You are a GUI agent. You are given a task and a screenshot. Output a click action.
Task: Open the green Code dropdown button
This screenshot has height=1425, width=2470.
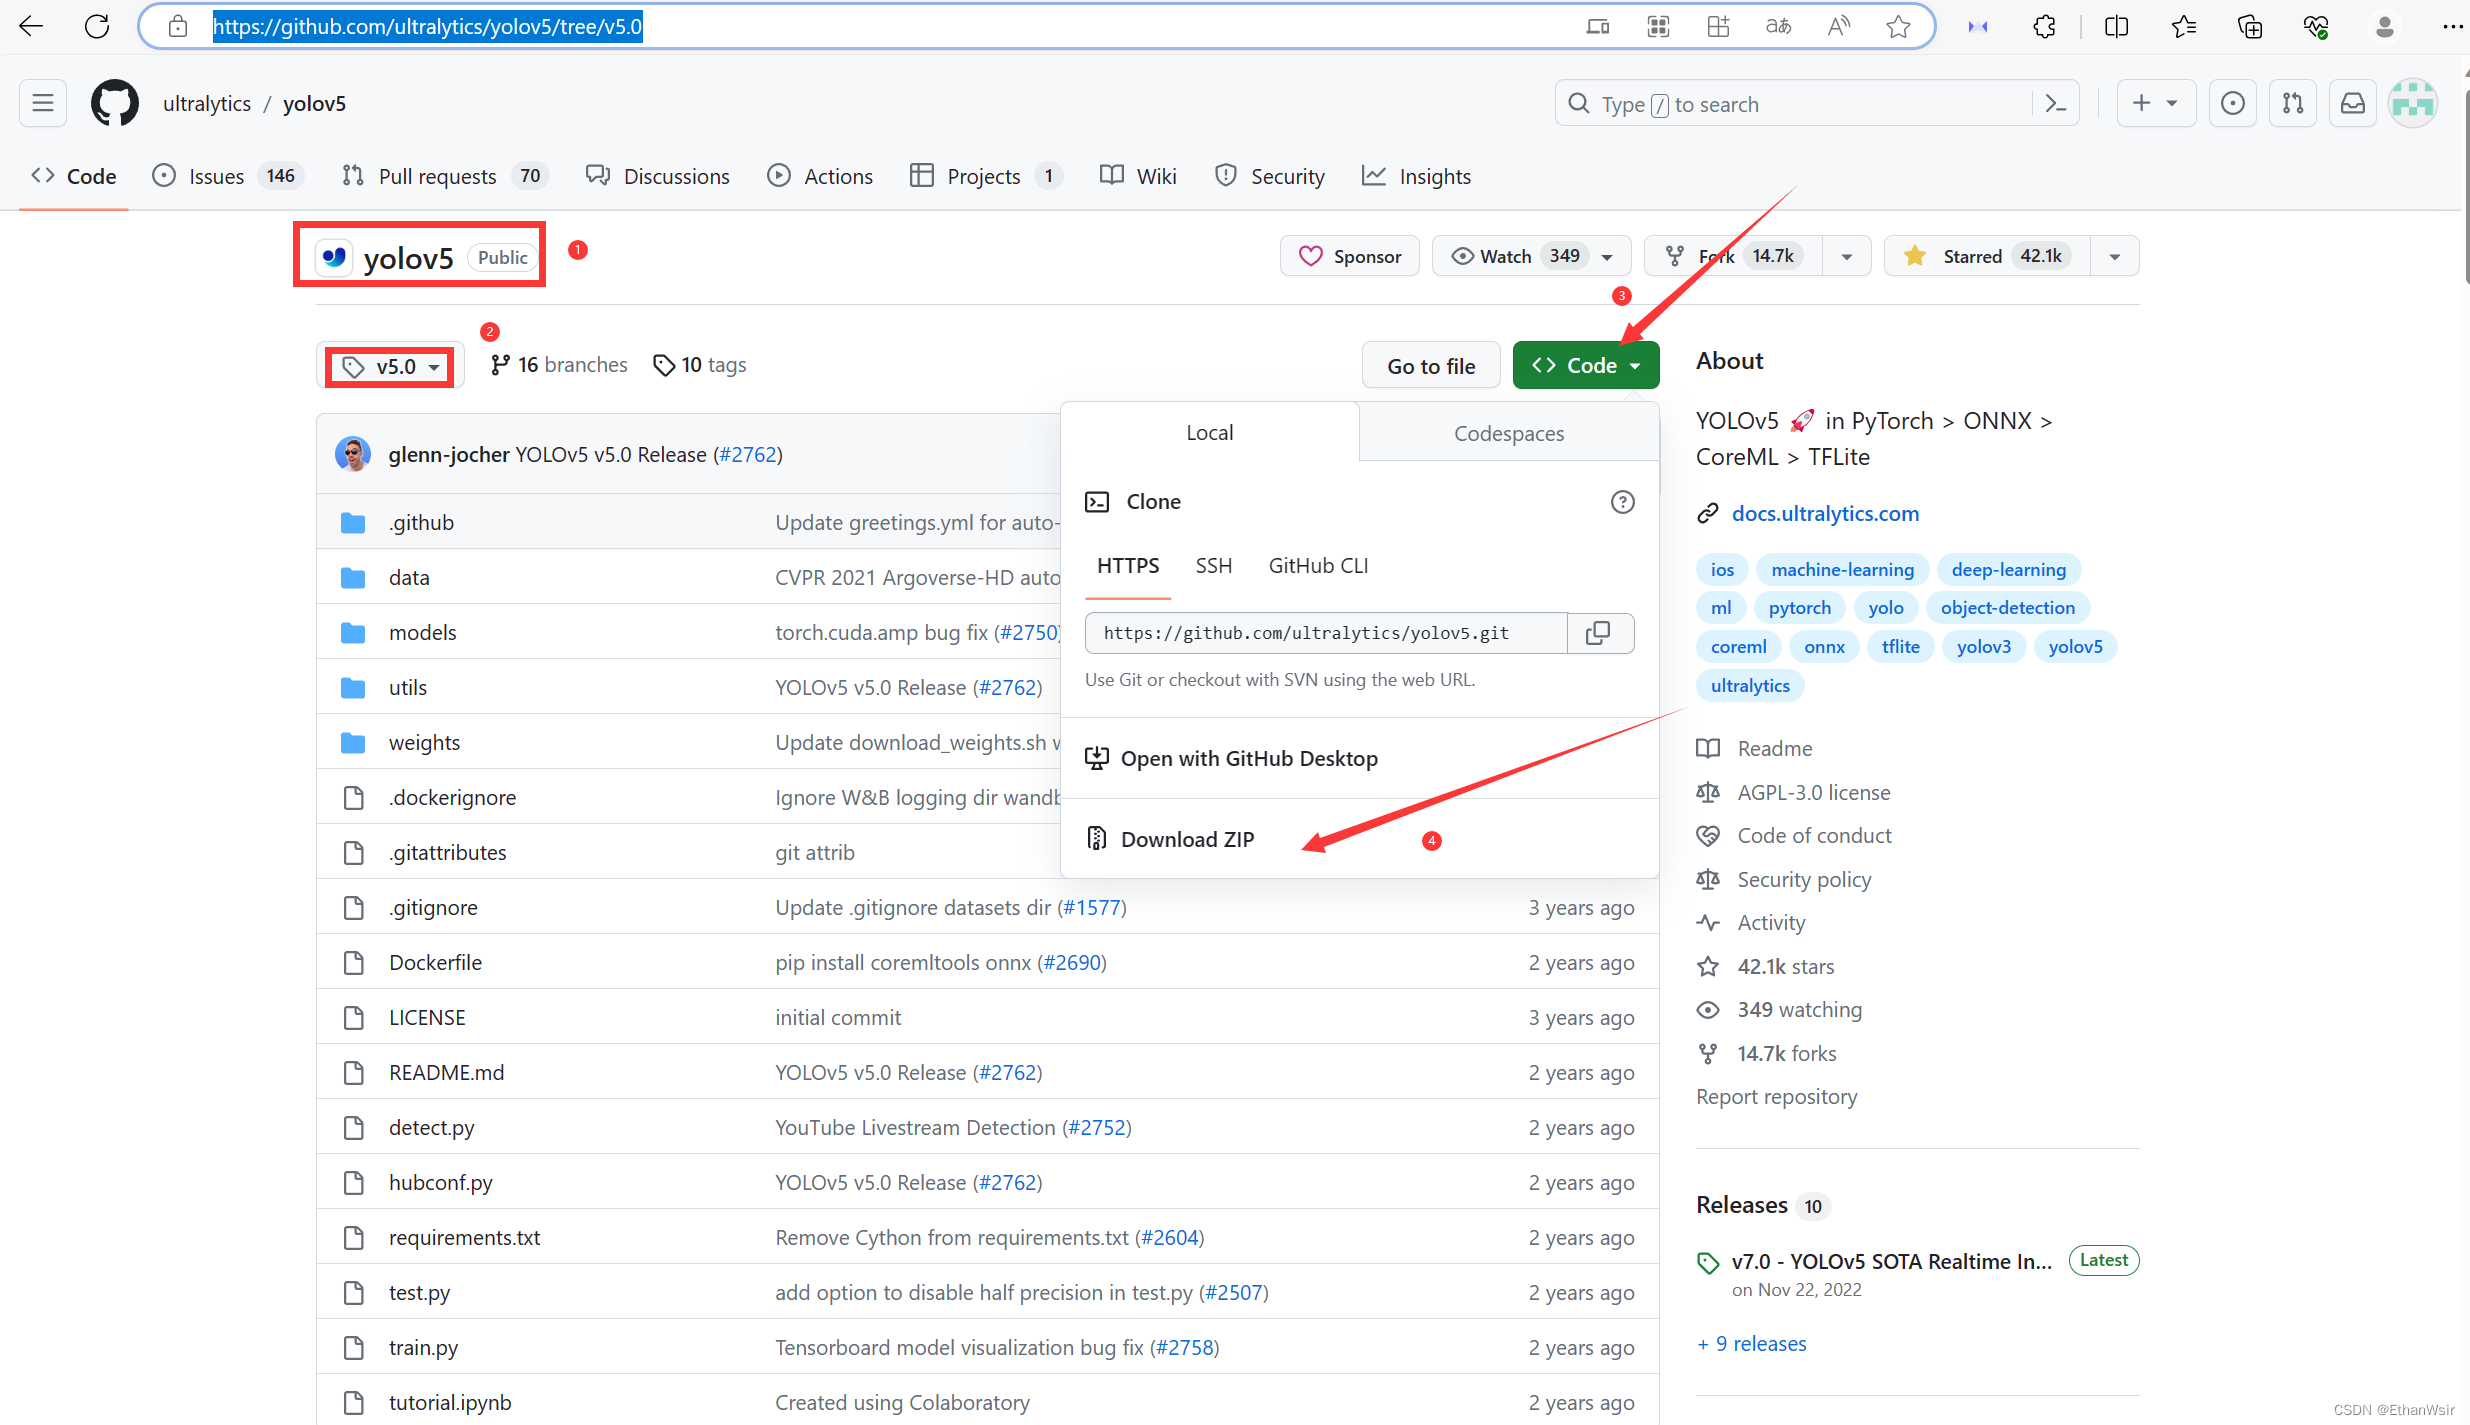1586,365
